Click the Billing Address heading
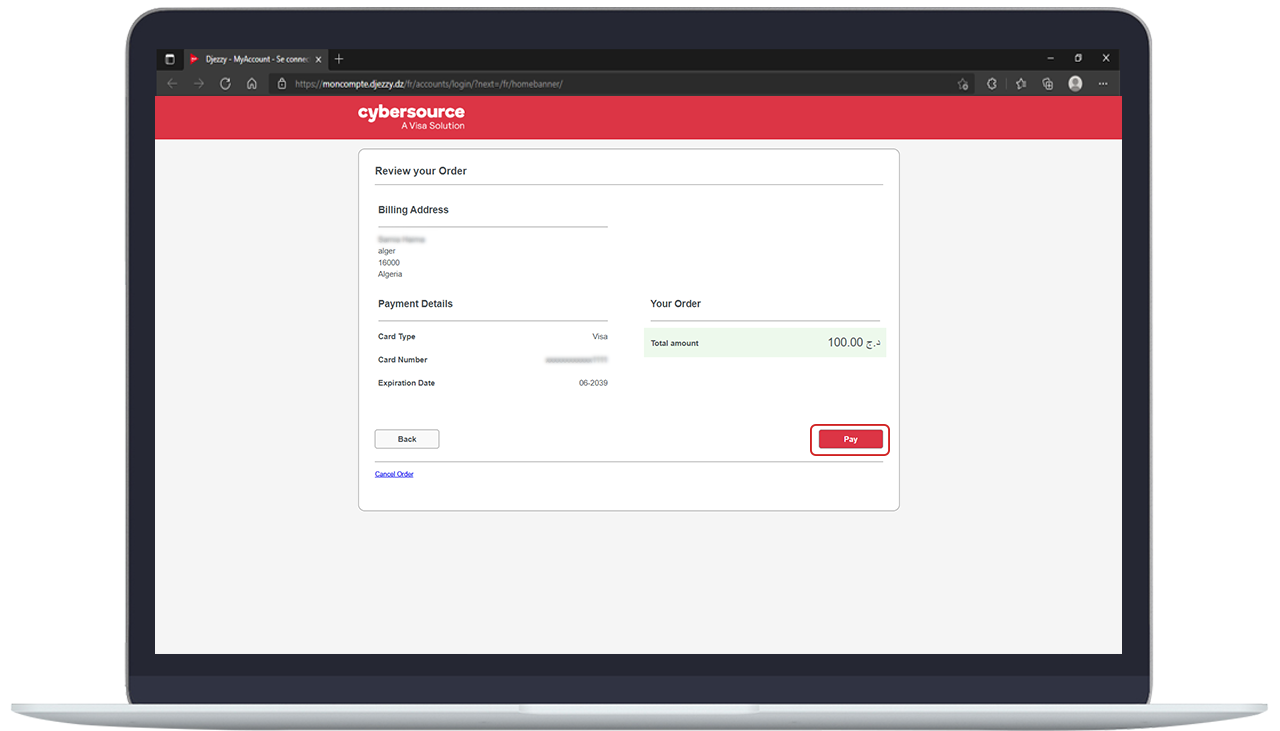Viewport: 1280px width, 731px height. [x=413, y=210]
